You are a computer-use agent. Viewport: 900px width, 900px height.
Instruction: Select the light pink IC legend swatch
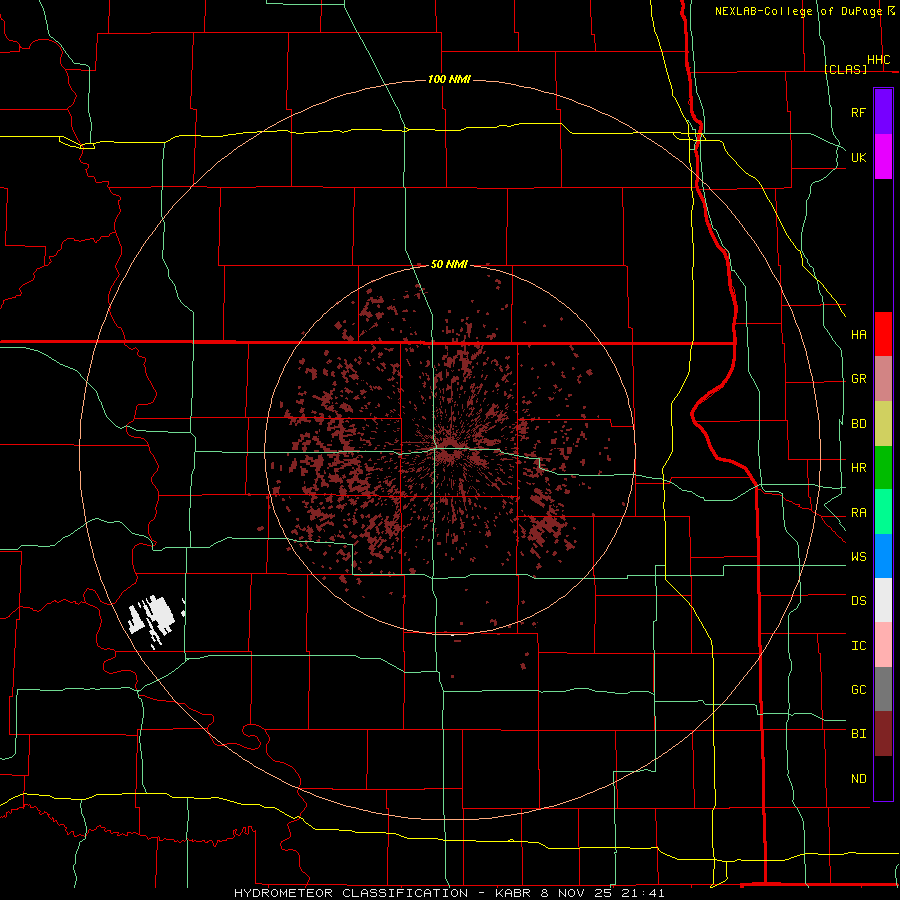(883, 645)
